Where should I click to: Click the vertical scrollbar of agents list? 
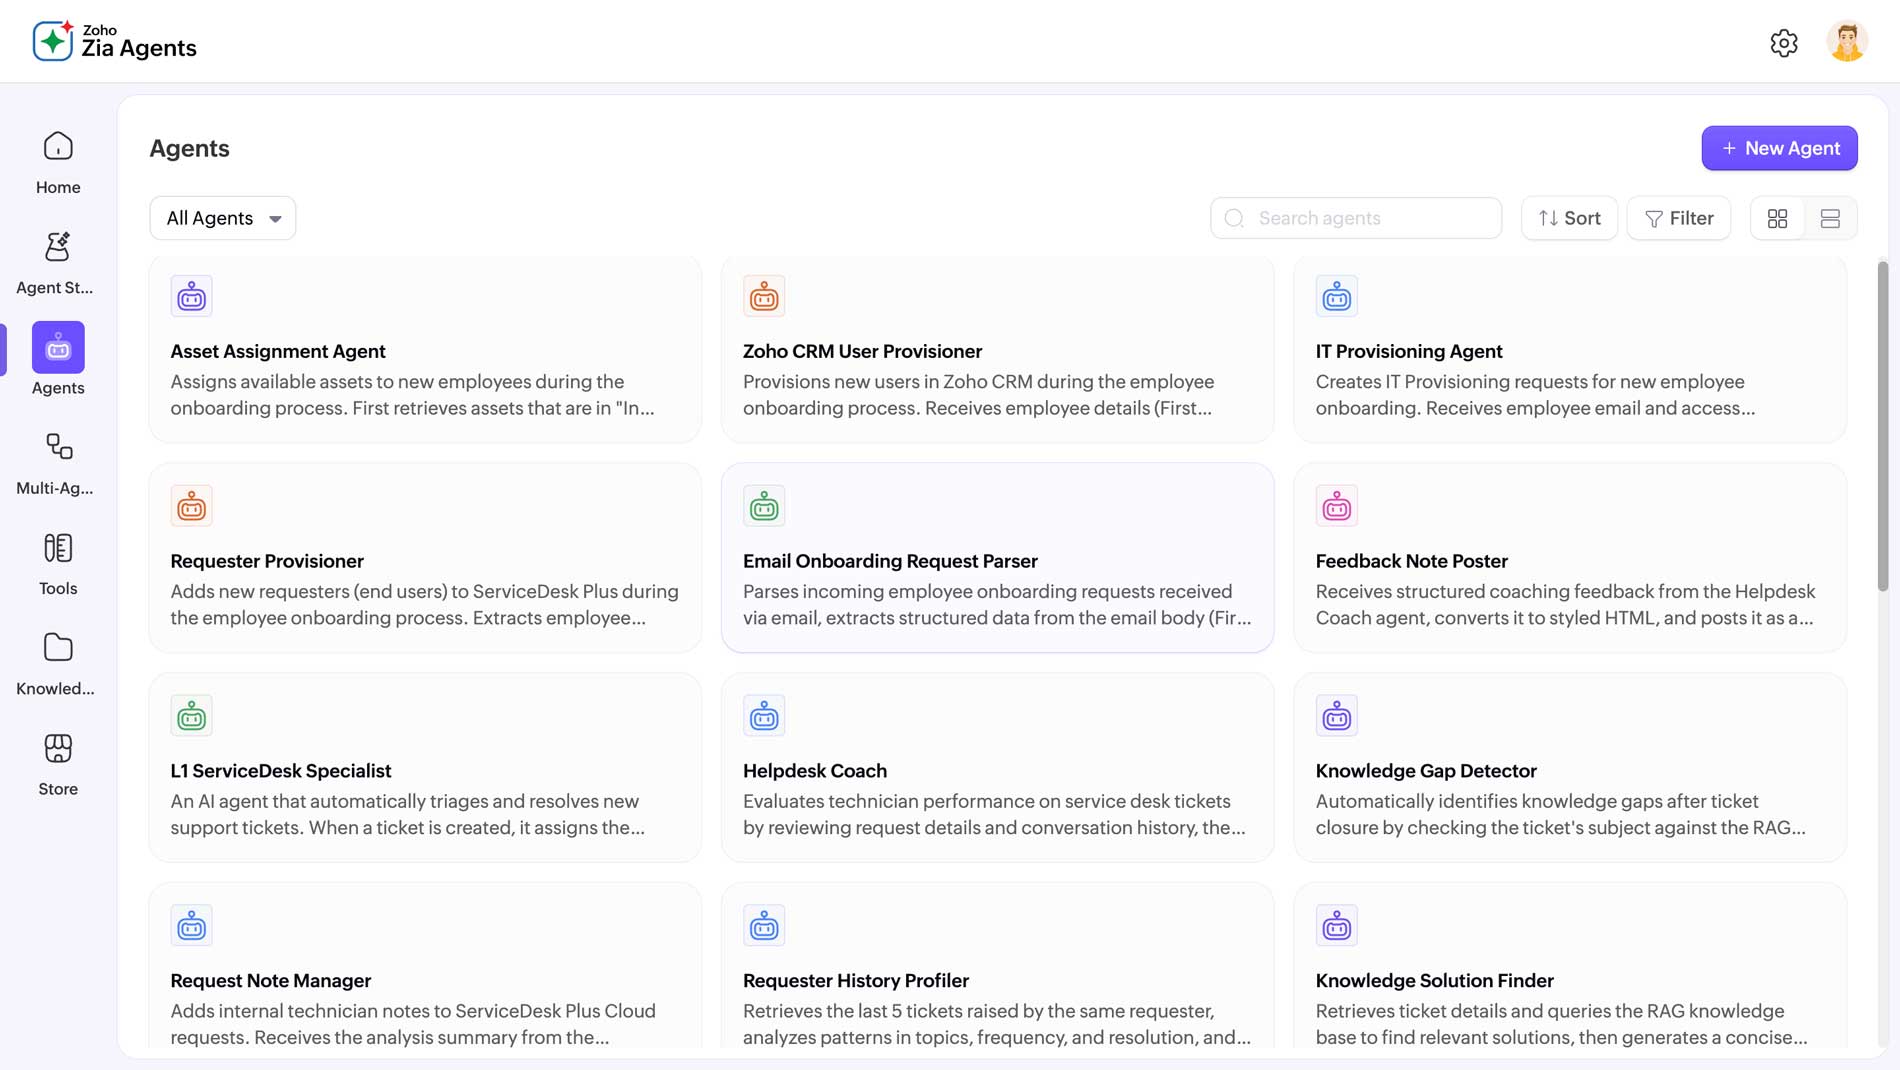point(1882,425)
